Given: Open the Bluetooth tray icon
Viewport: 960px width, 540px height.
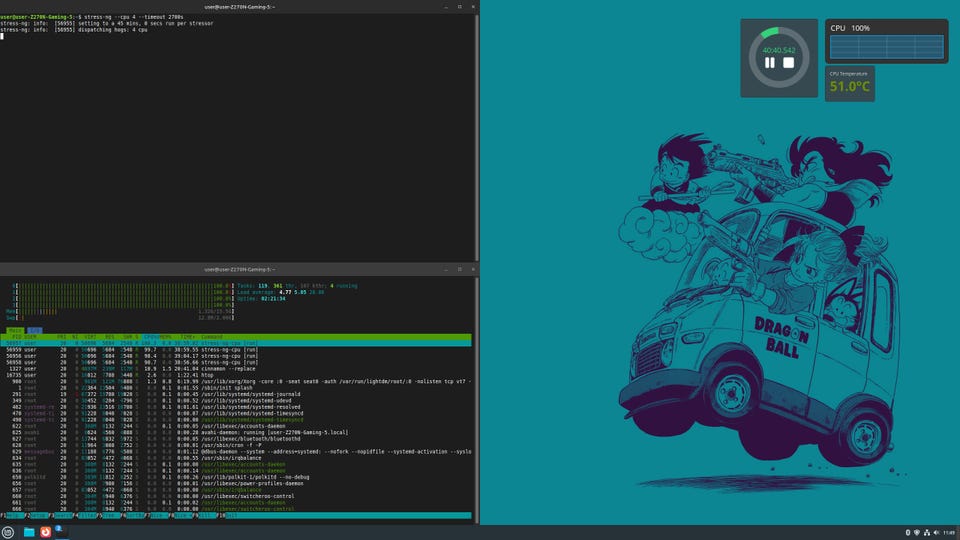Looking at the screenshot, I should [x=906, y=532].
